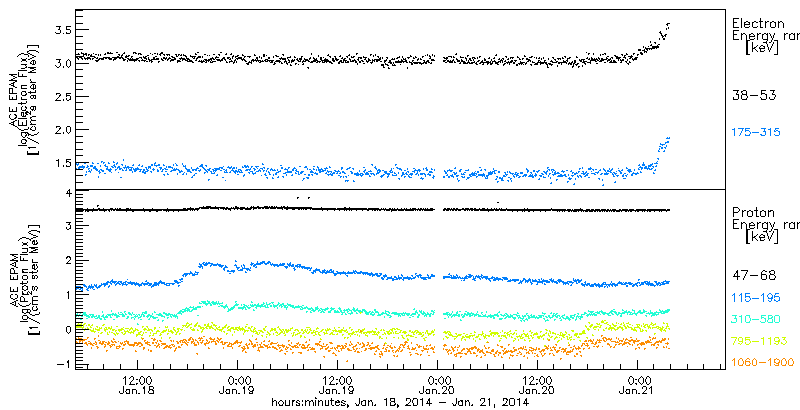The image size is (800, 410).
Task: Click the 0 tick on proton flux axis
Action: (x=66, y=329)
